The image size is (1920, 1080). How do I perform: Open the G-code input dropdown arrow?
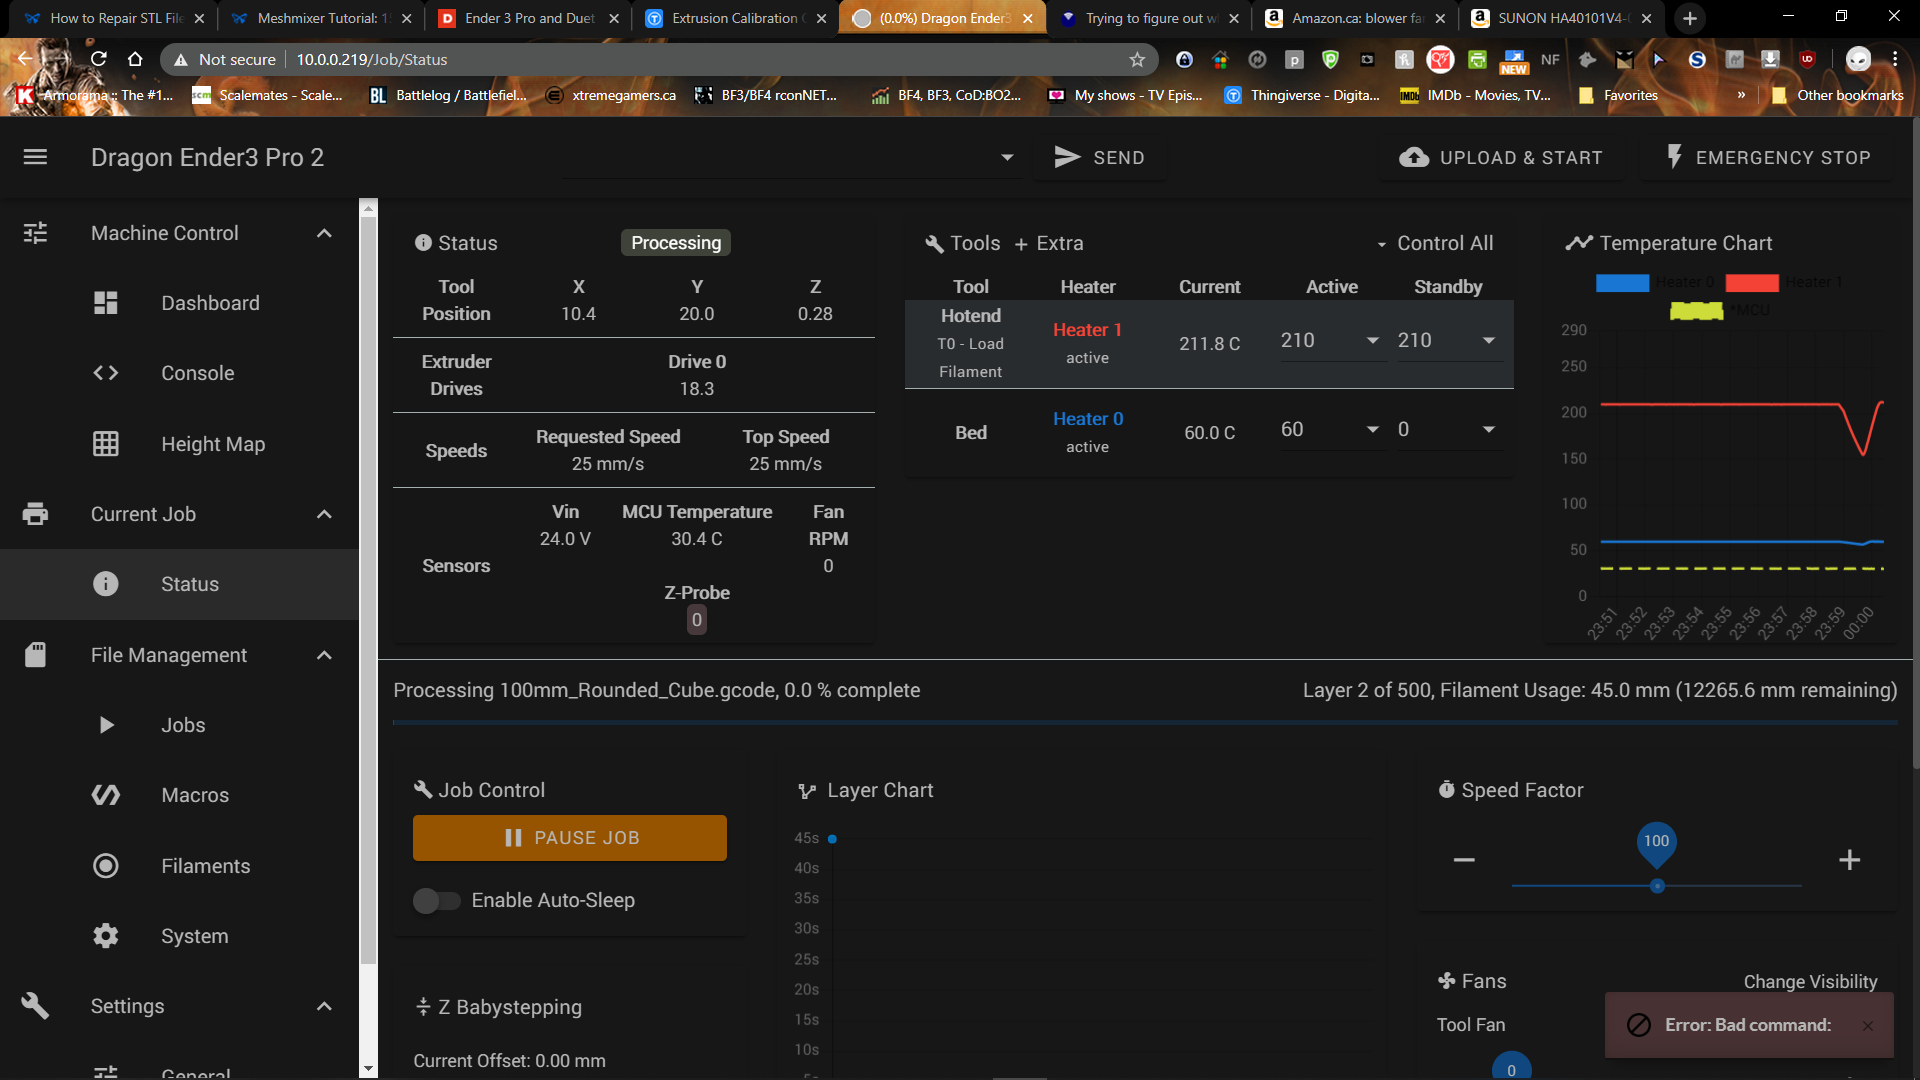point(1007,157)
